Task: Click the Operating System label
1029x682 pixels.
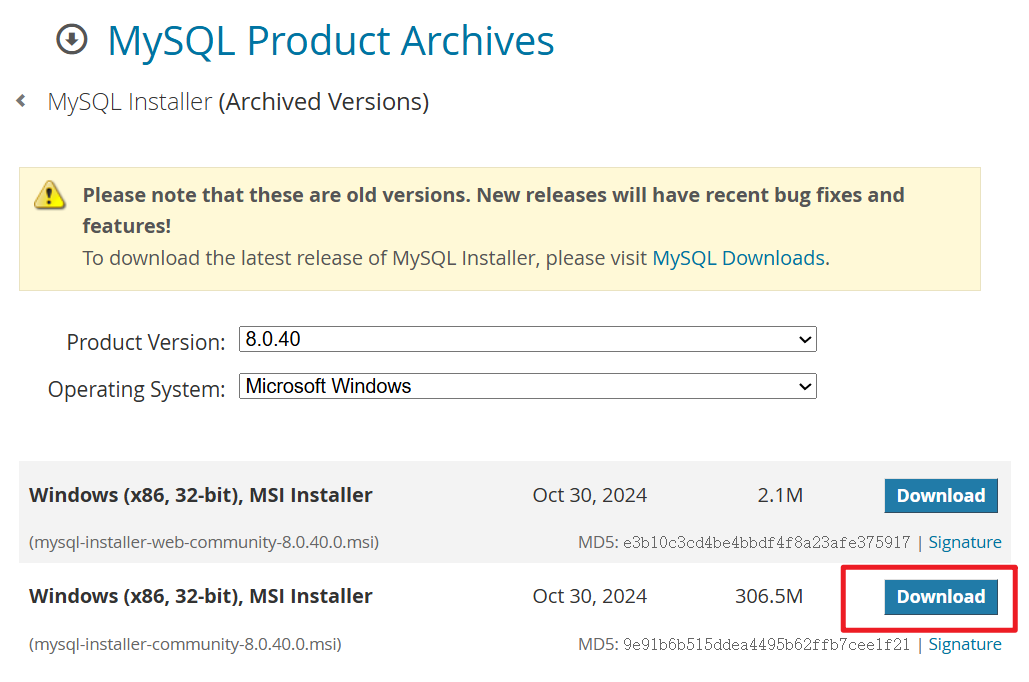Action: click(136, 389)
